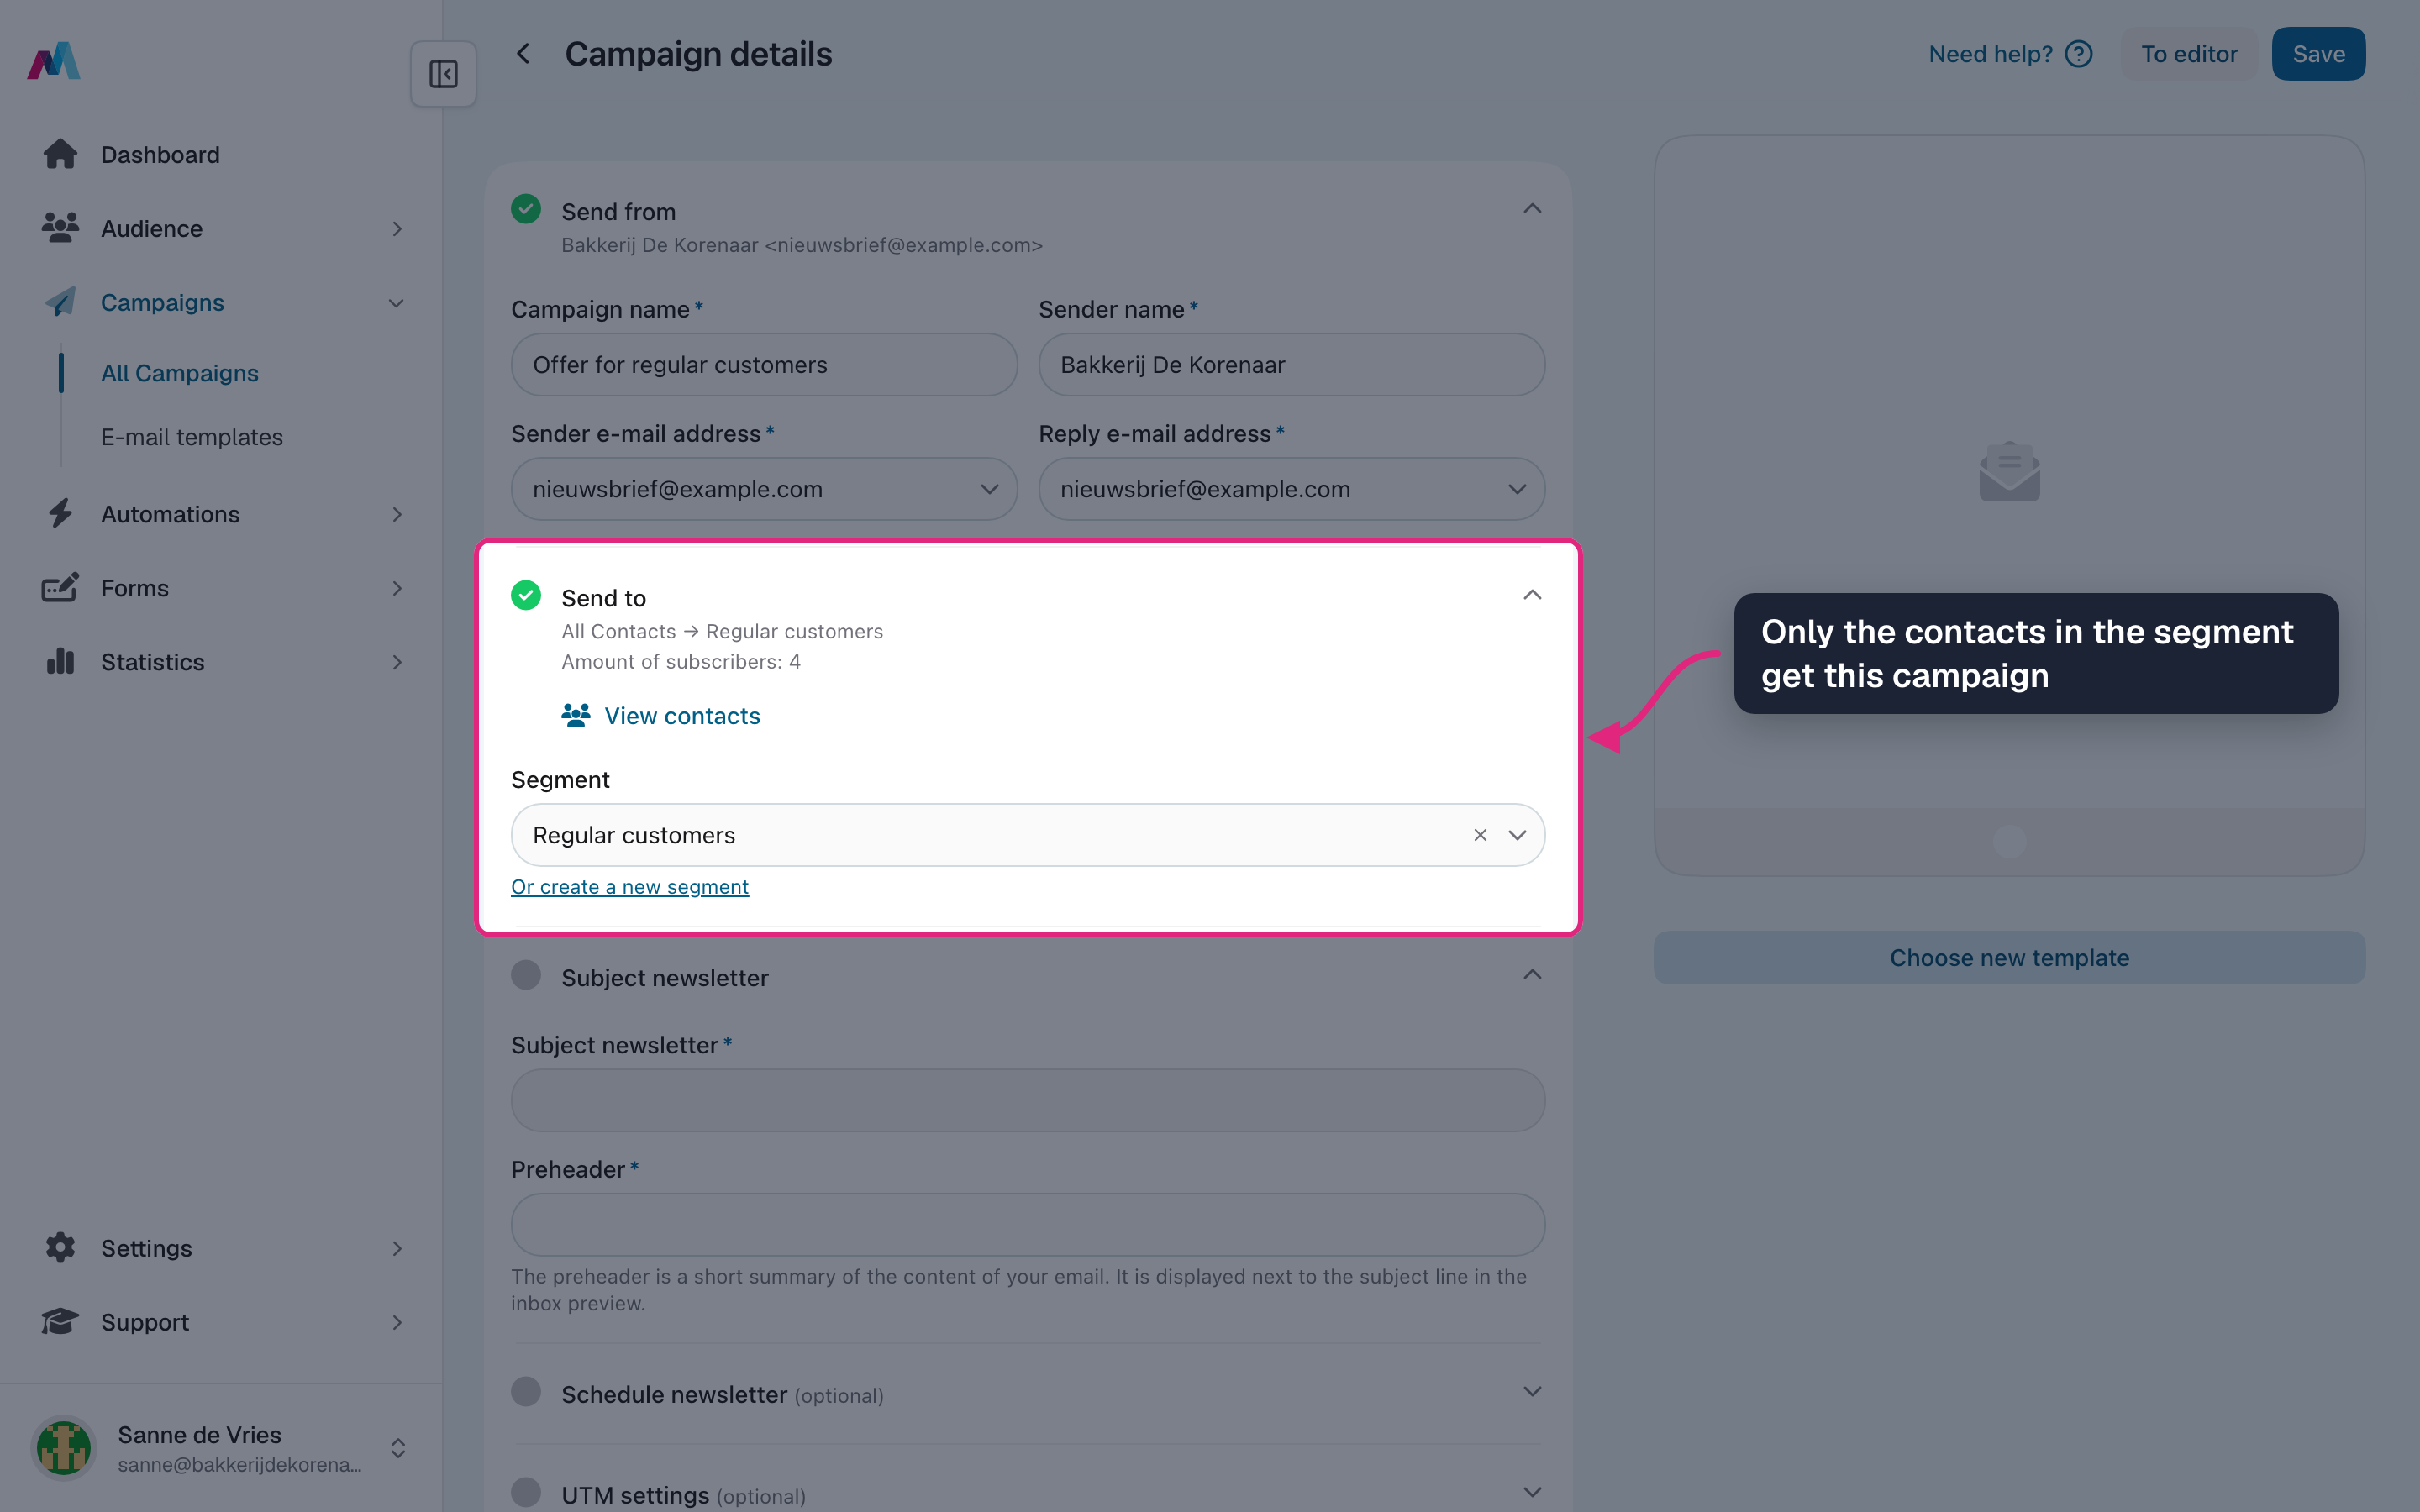
Task: Expand the UTM settings section
Action: click(x=1532, y=1492)
